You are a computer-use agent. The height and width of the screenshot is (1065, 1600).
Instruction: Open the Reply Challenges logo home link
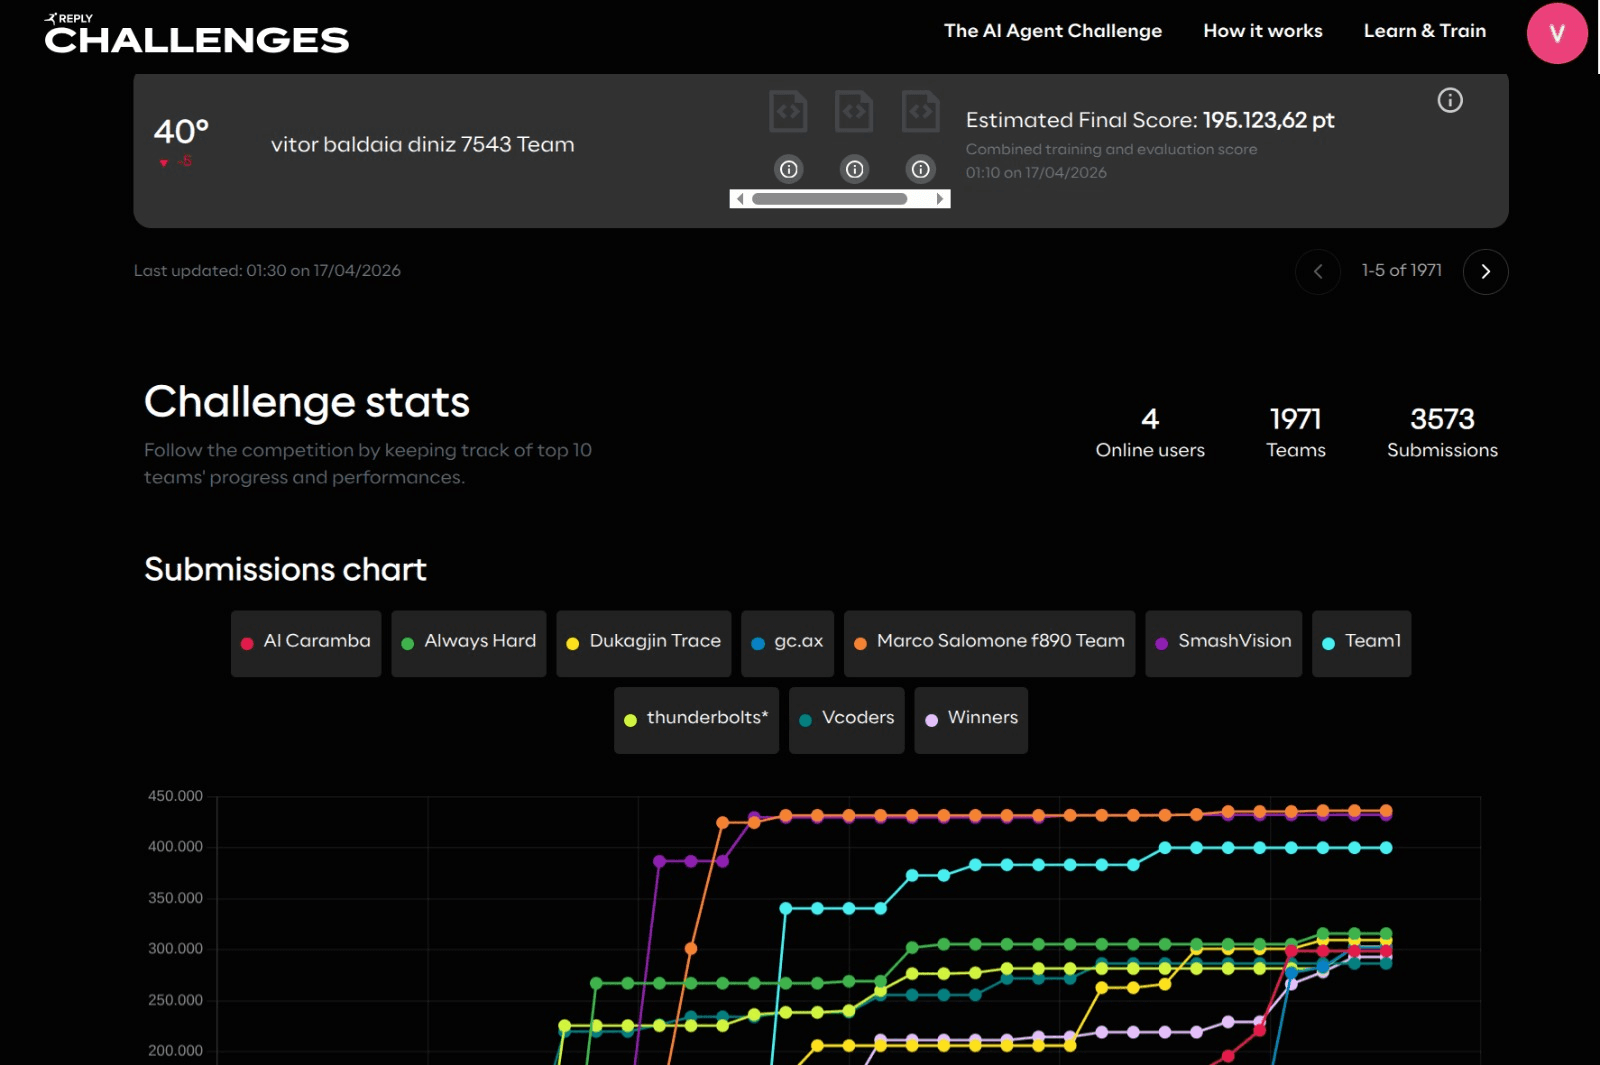(196, 33)
